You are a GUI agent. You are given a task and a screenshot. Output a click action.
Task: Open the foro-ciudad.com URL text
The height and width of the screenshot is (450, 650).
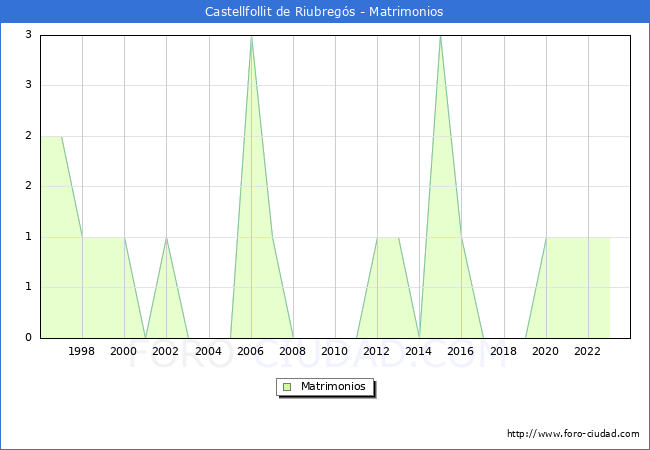(573, 434)
